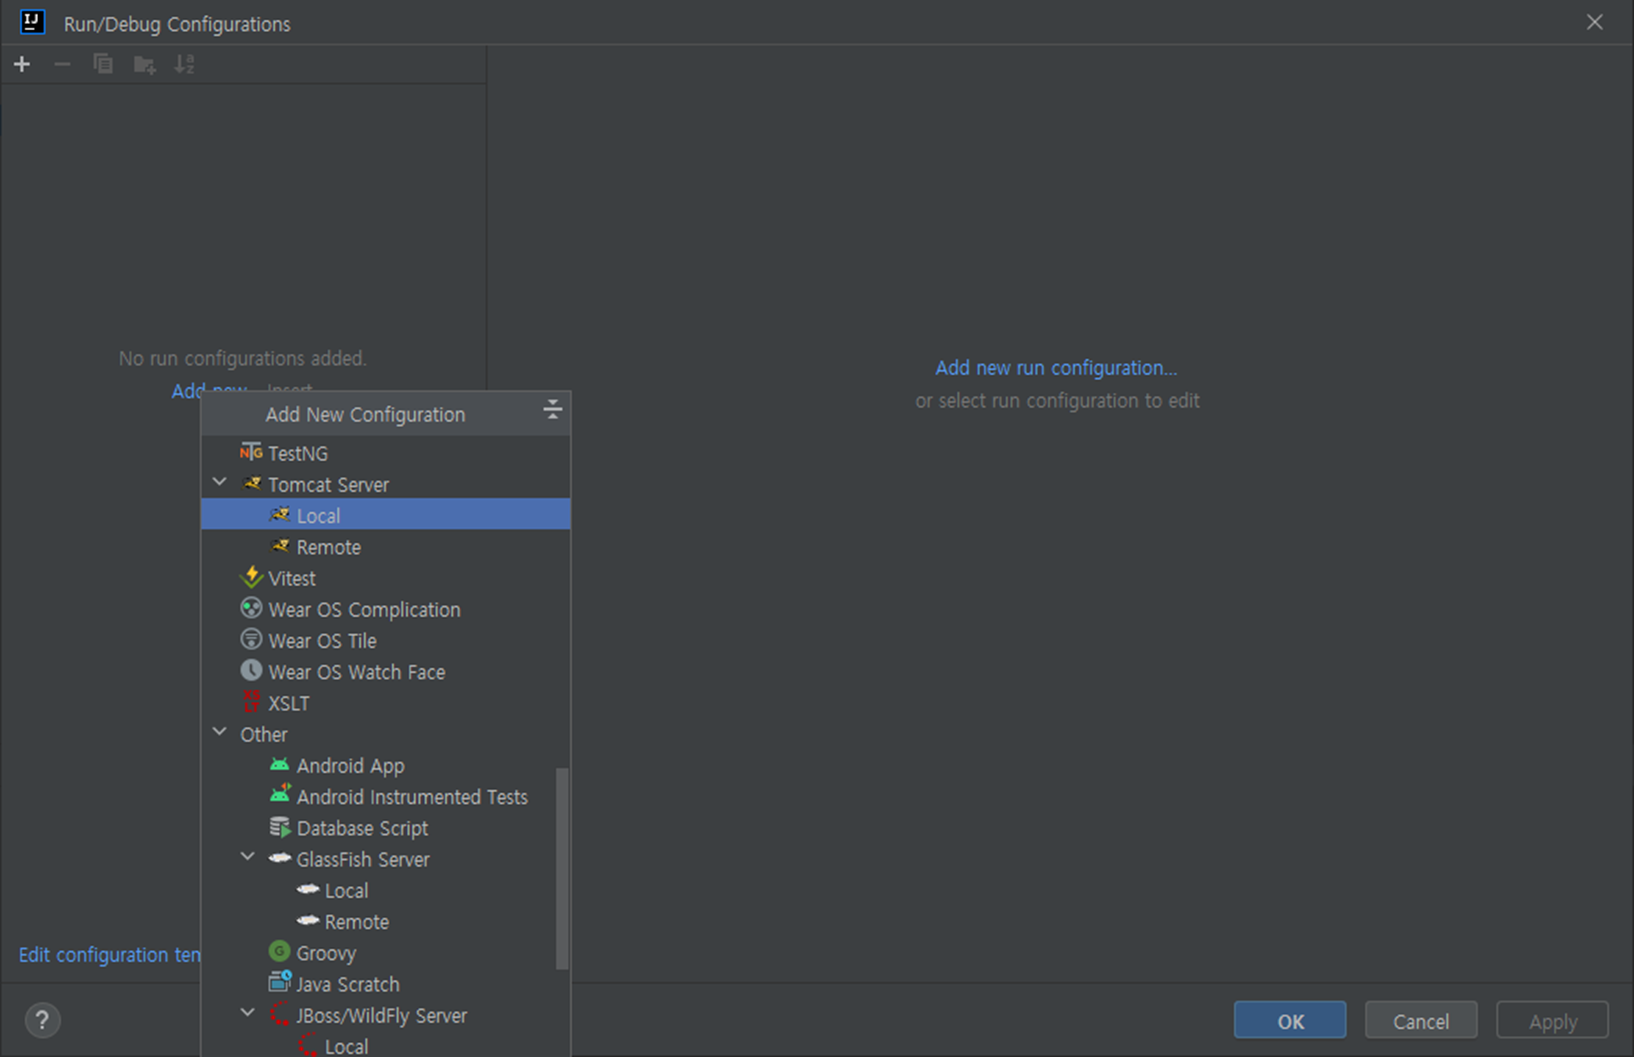Choose Wear OS Tile entry

coord(386,640)
